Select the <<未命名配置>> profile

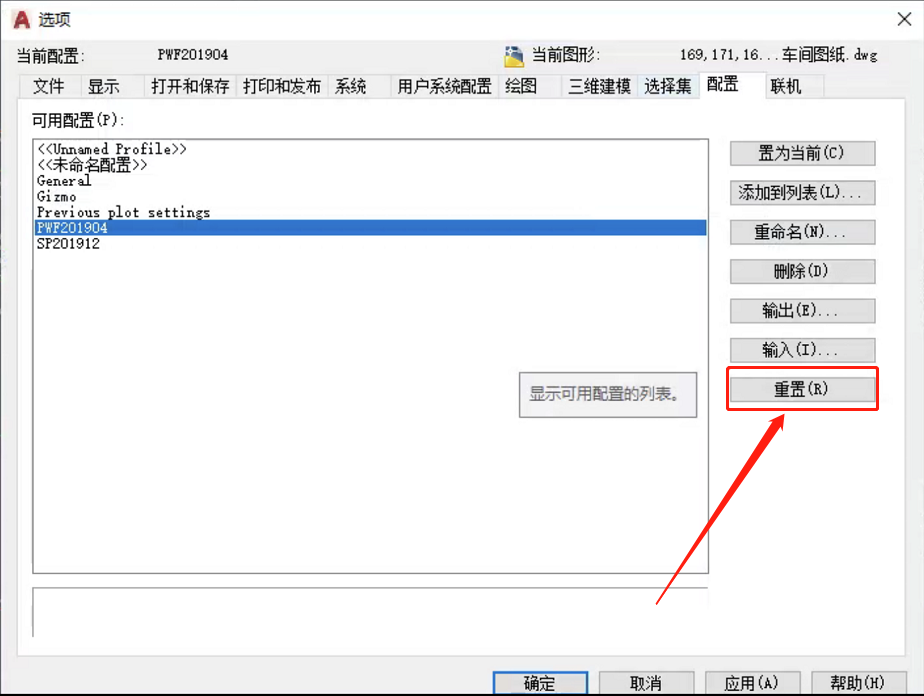371,165
